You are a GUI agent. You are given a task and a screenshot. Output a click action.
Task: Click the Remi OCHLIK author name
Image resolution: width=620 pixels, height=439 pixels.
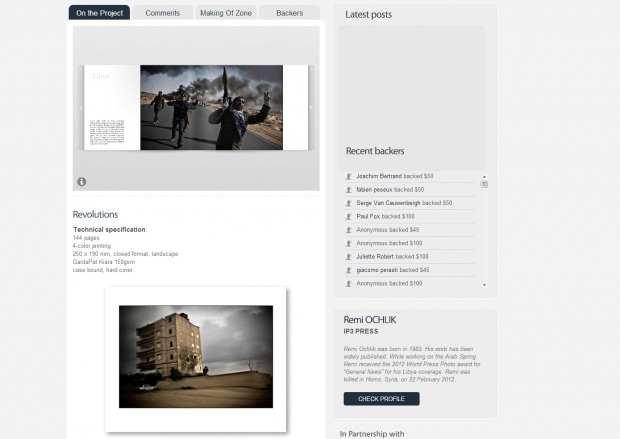point(372,320)
